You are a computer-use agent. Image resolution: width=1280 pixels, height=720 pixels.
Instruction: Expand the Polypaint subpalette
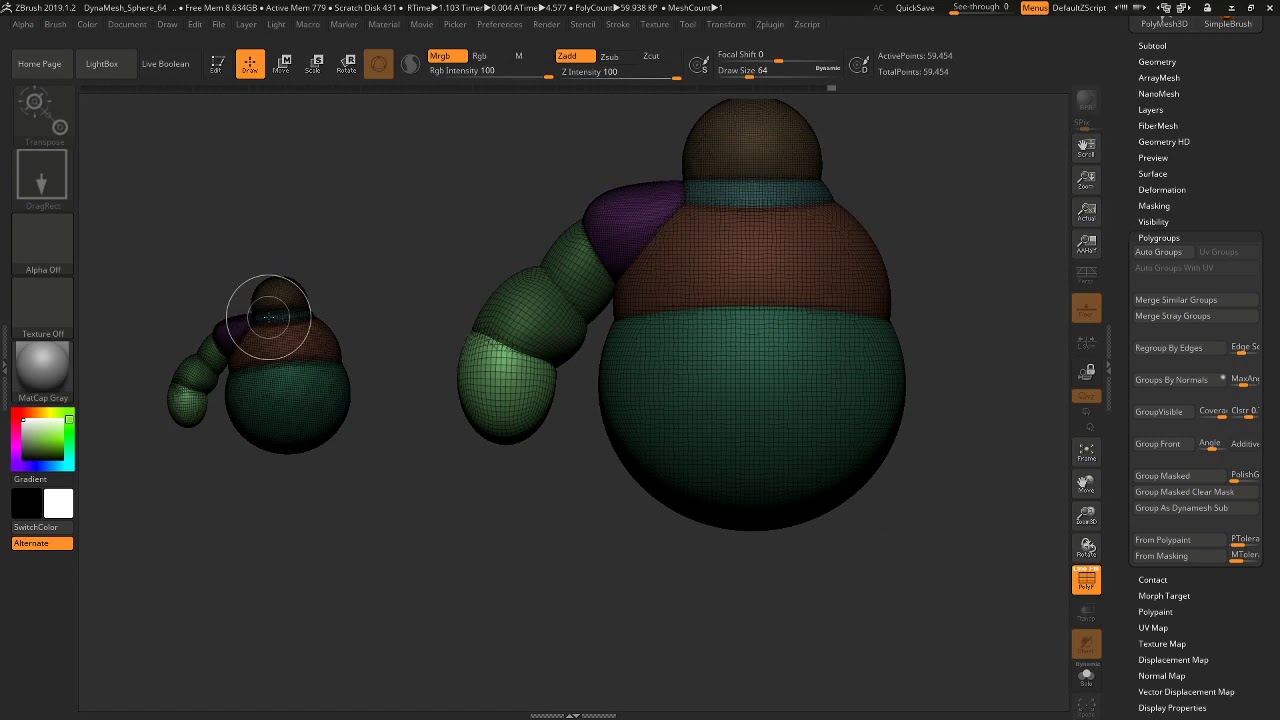tap(1155, 612)
